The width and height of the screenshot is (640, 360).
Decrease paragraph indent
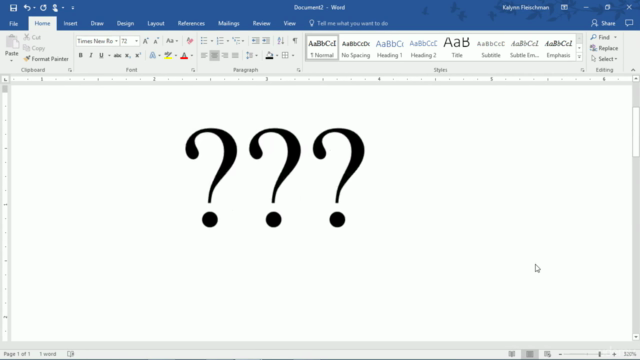click(x=255, y=41)
